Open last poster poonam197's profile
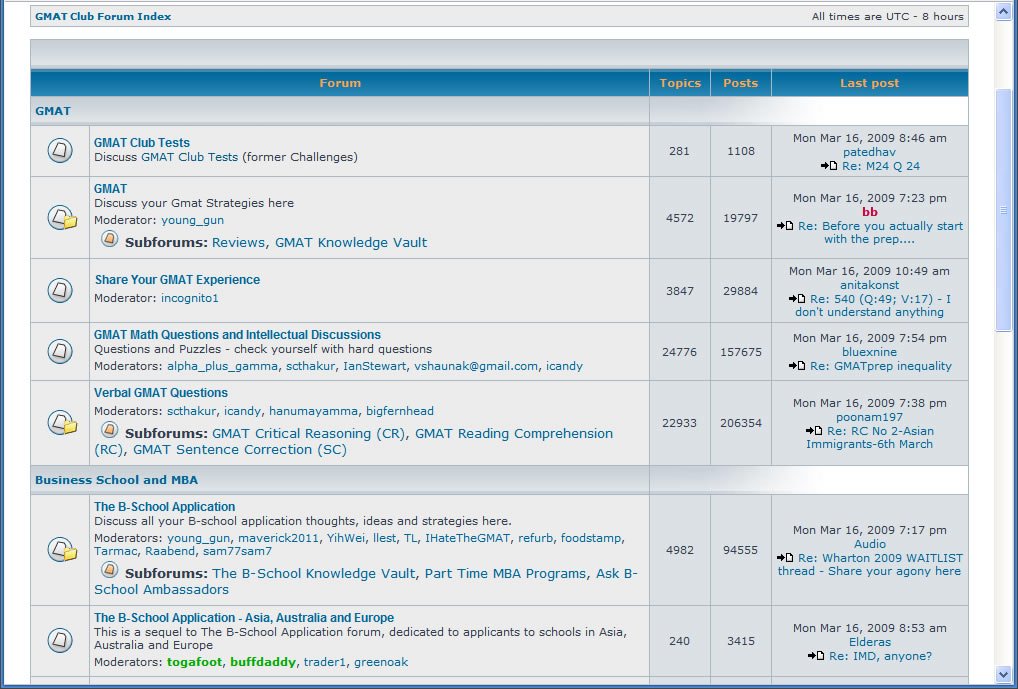This screenshot has height=689, width=1018. click(869, 417)
